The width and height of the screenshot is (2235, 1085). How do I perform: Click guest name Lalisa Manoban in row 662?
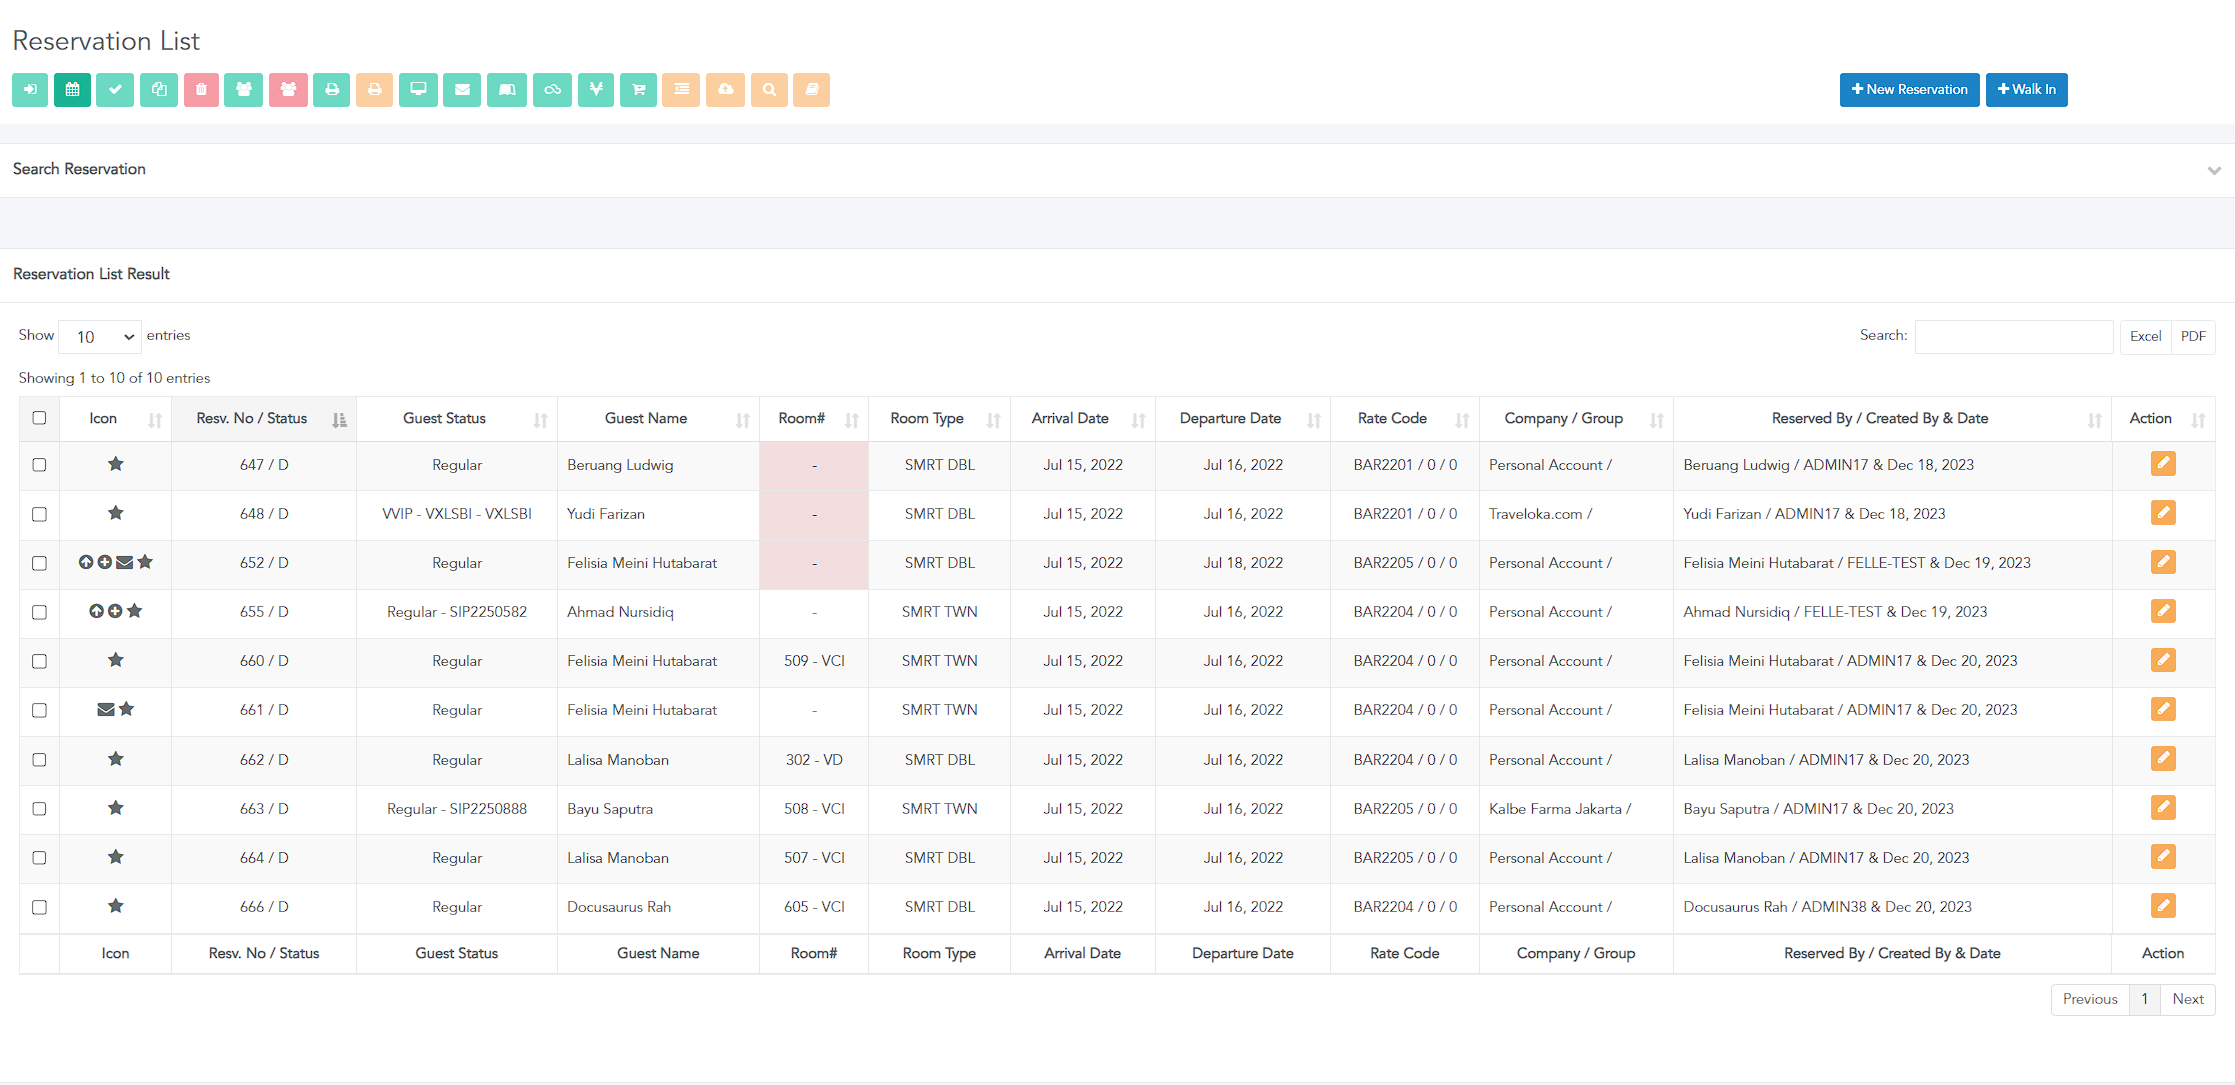pos(618,760)
